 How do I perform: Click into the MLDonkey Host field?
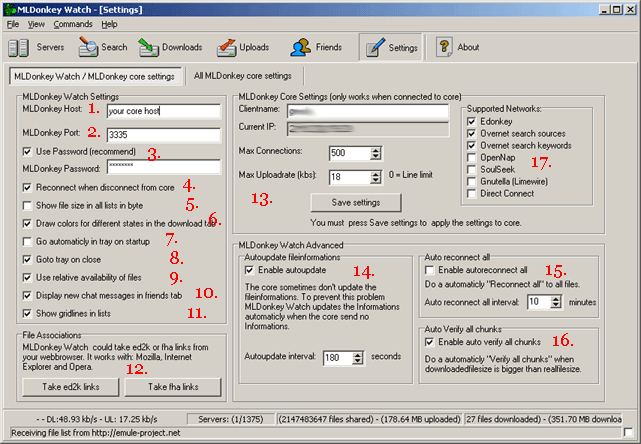coord(162,112)
